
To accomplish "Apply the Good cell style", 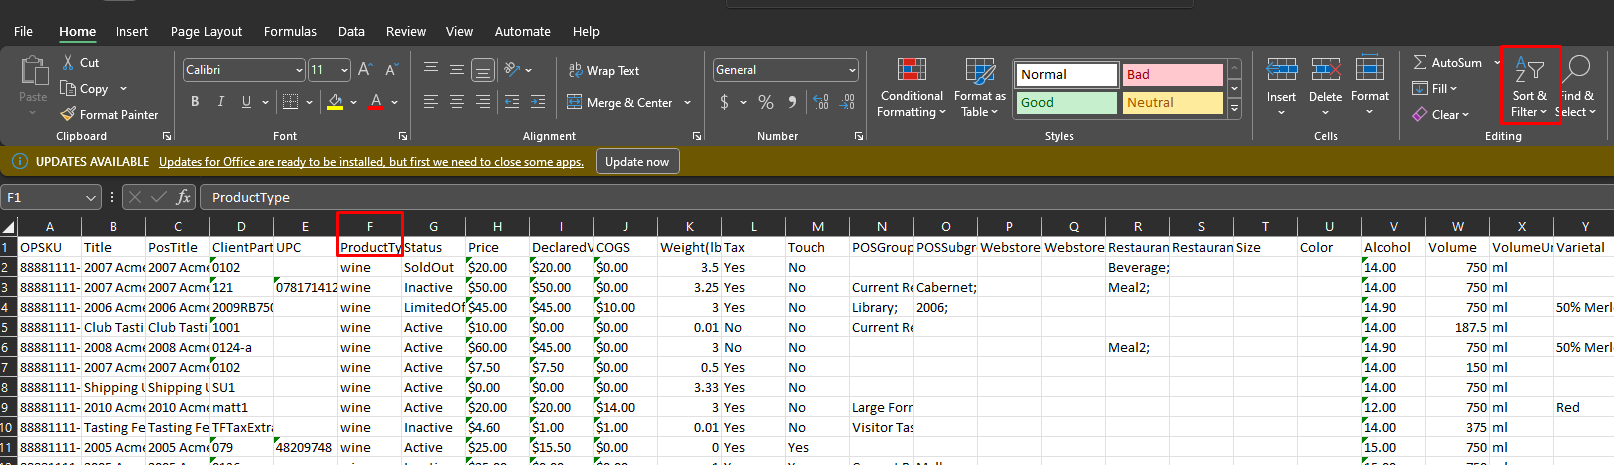I will coord(1066,102).
